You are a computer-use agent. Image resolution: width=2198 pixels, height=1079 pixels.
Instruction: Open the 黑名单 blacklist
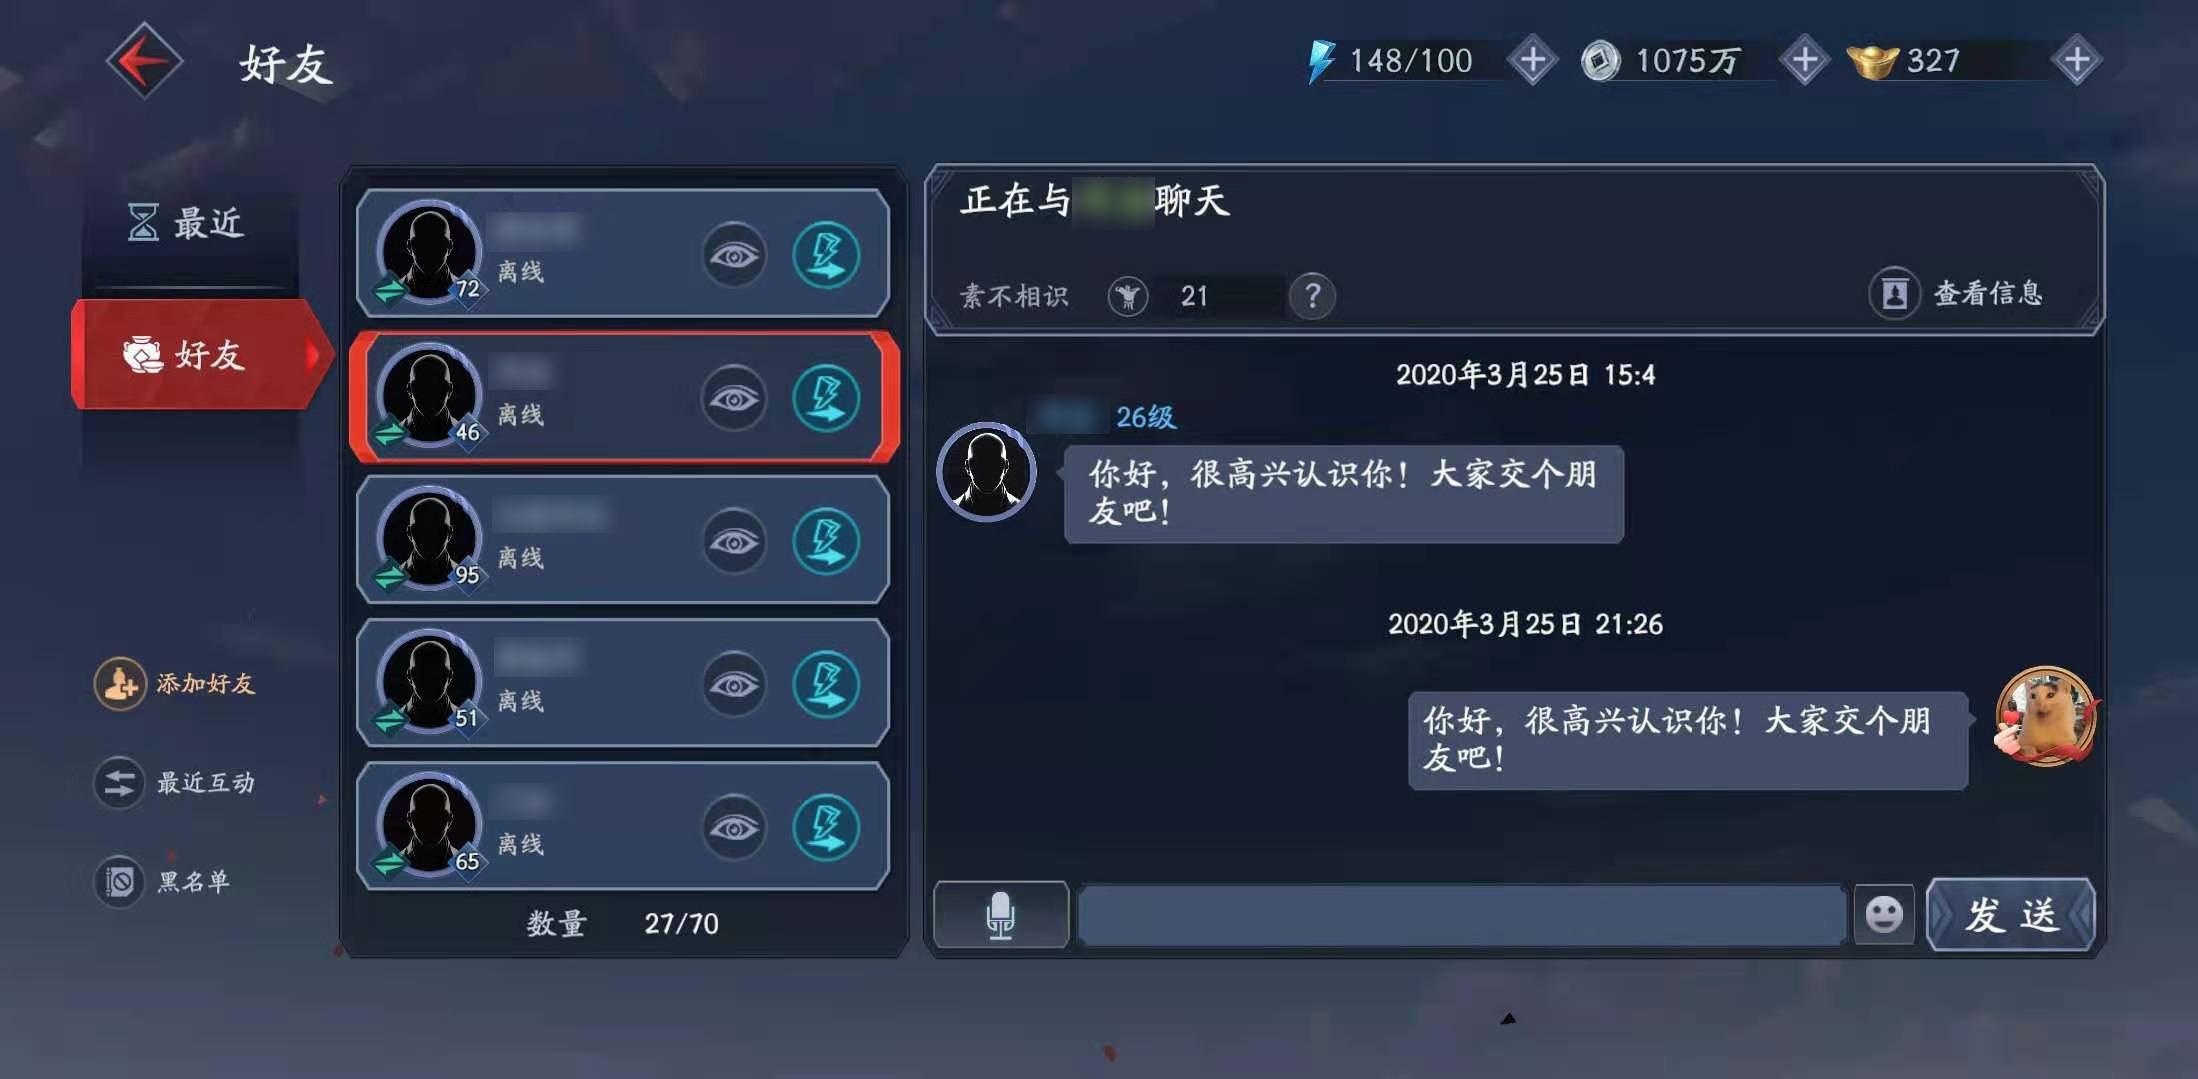coord(163,881)
